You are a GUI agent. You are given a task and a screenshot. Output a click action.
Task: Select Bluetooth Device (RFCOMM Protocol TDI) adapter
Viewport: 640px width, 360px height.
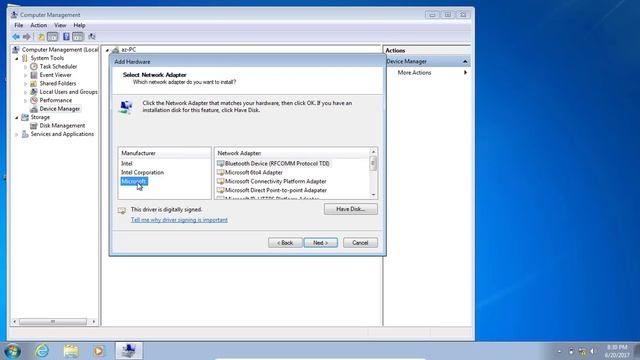[x=277, y=163]
